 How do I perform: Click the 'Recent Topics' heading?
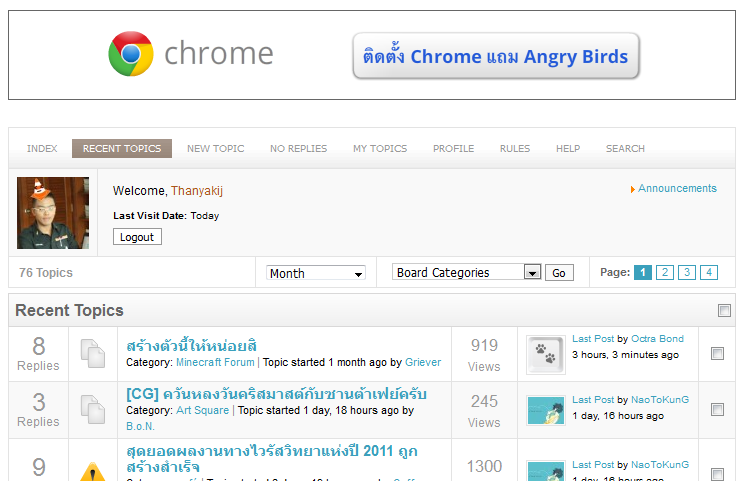[x=69, y=310]
